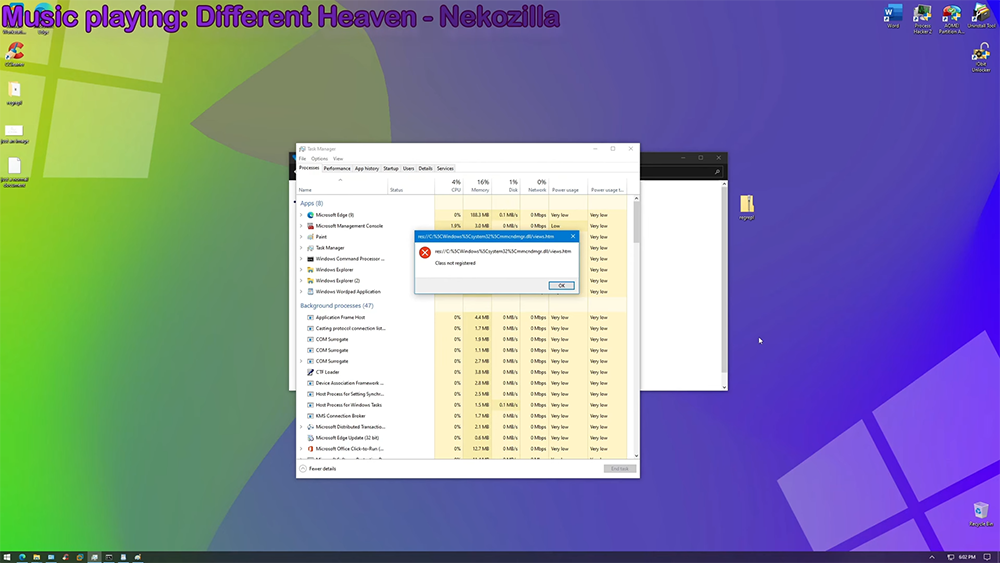Sort processes by the Memory column
1000x563 pixels.
[x=478, y=186]
